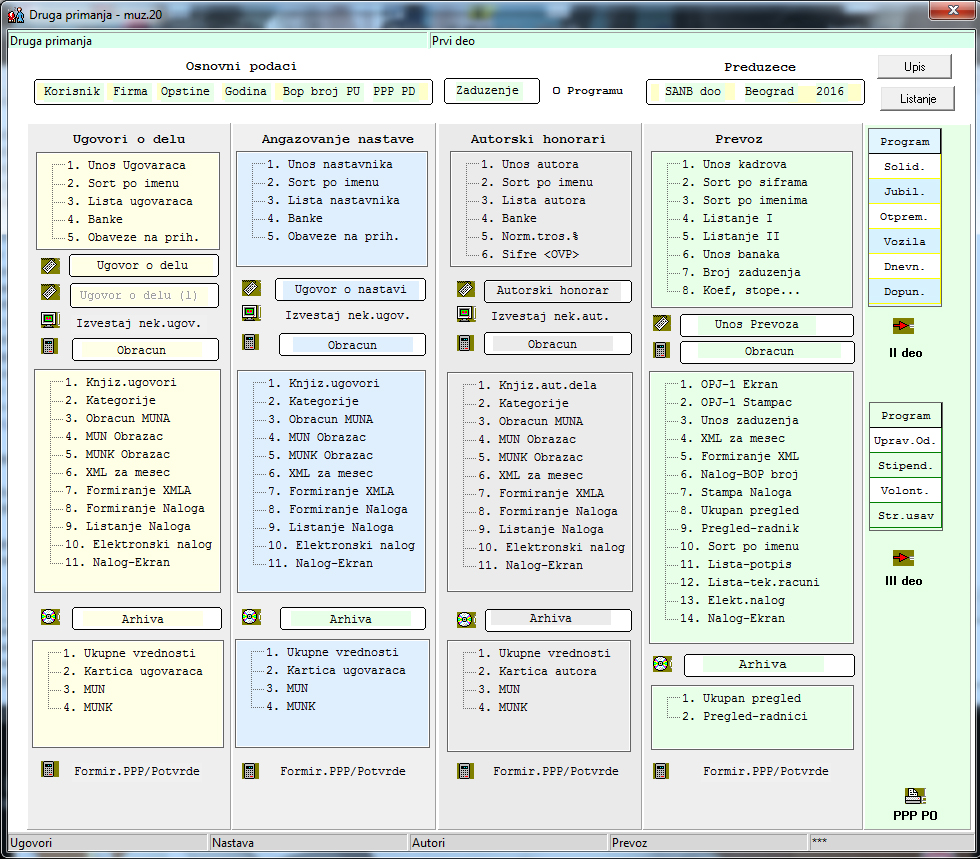
Task: Click red arrow icon above II deo
Action: (x=903, y=326)
